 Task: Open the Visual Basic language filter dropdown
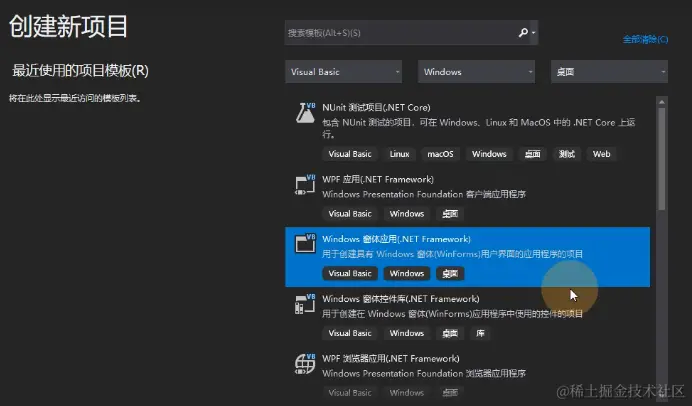(343, 72)
